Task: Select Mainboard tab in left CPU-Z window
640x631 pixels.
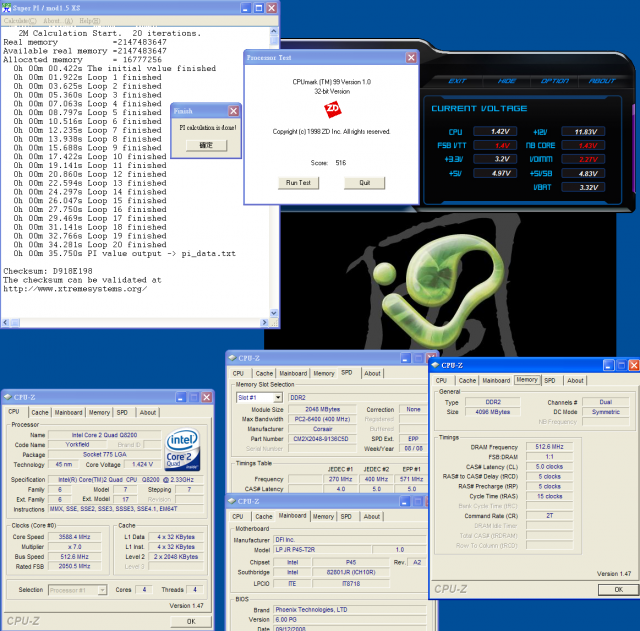Action: [x=69, y=413]
